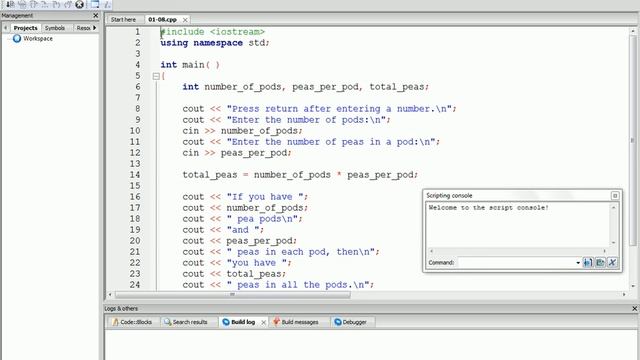Close the Build log tab

pyautogui.click(x=264, y=322)
